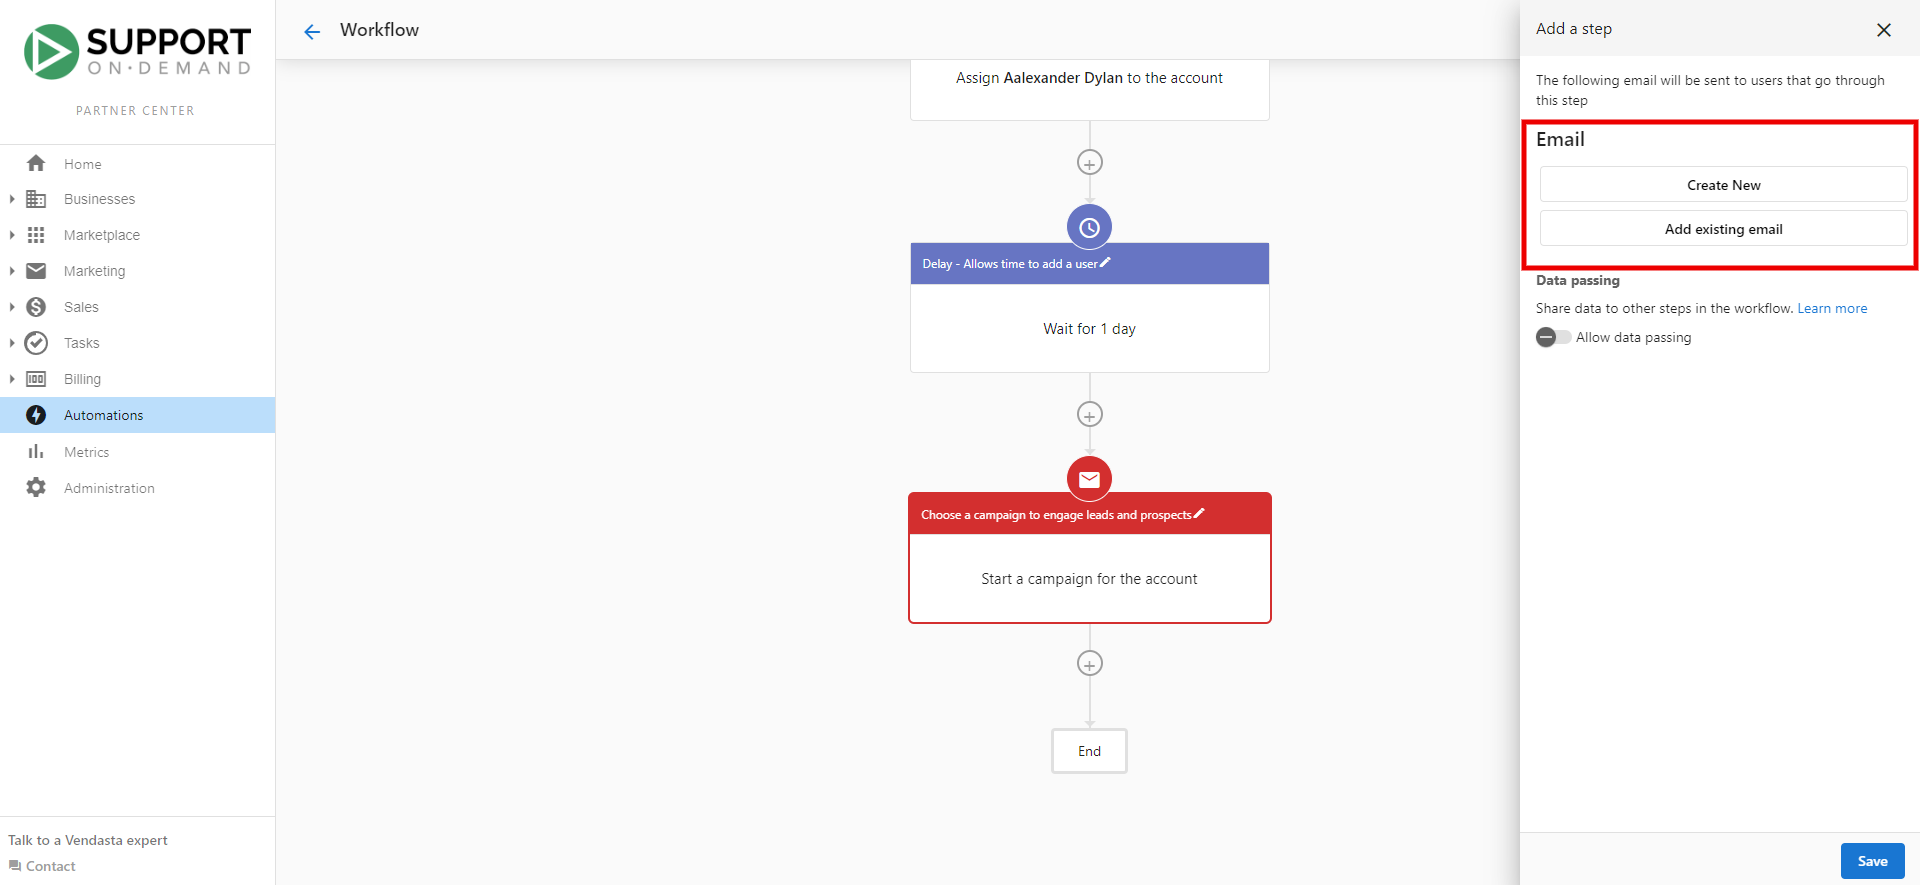The height and width of the screenshot is (885, 1920).
Task: Open the Administration menu item
Action: (137, 488)
